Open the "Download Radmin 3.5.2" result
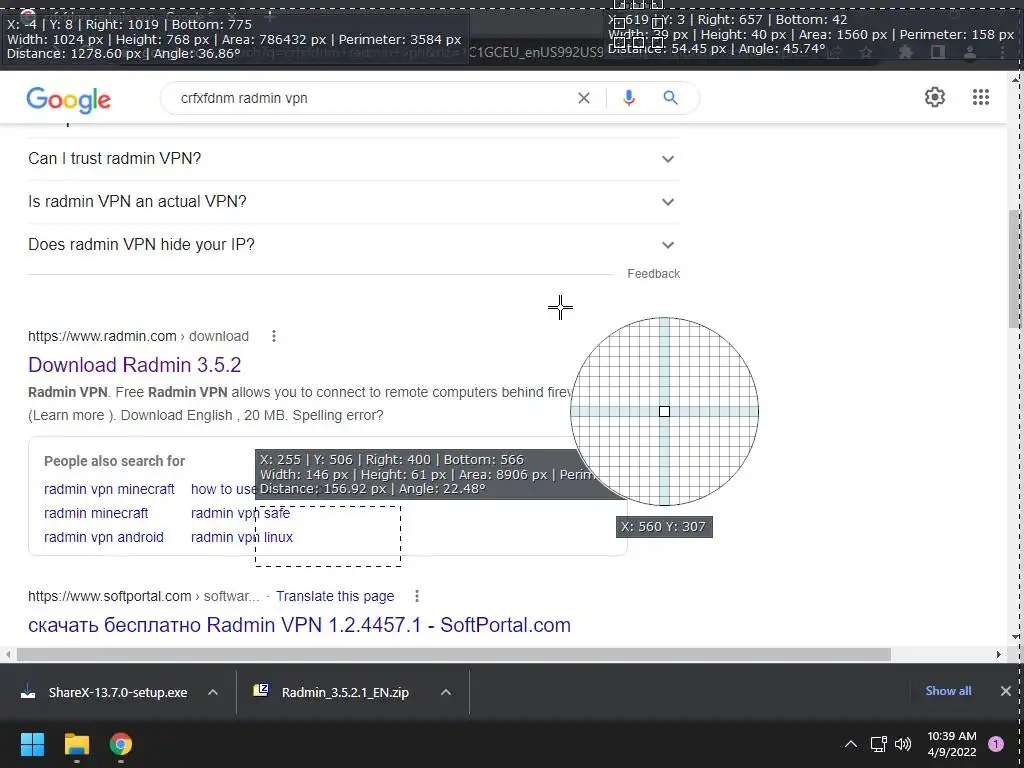The height and width of the screenshot is (768, 1024). 135,364
